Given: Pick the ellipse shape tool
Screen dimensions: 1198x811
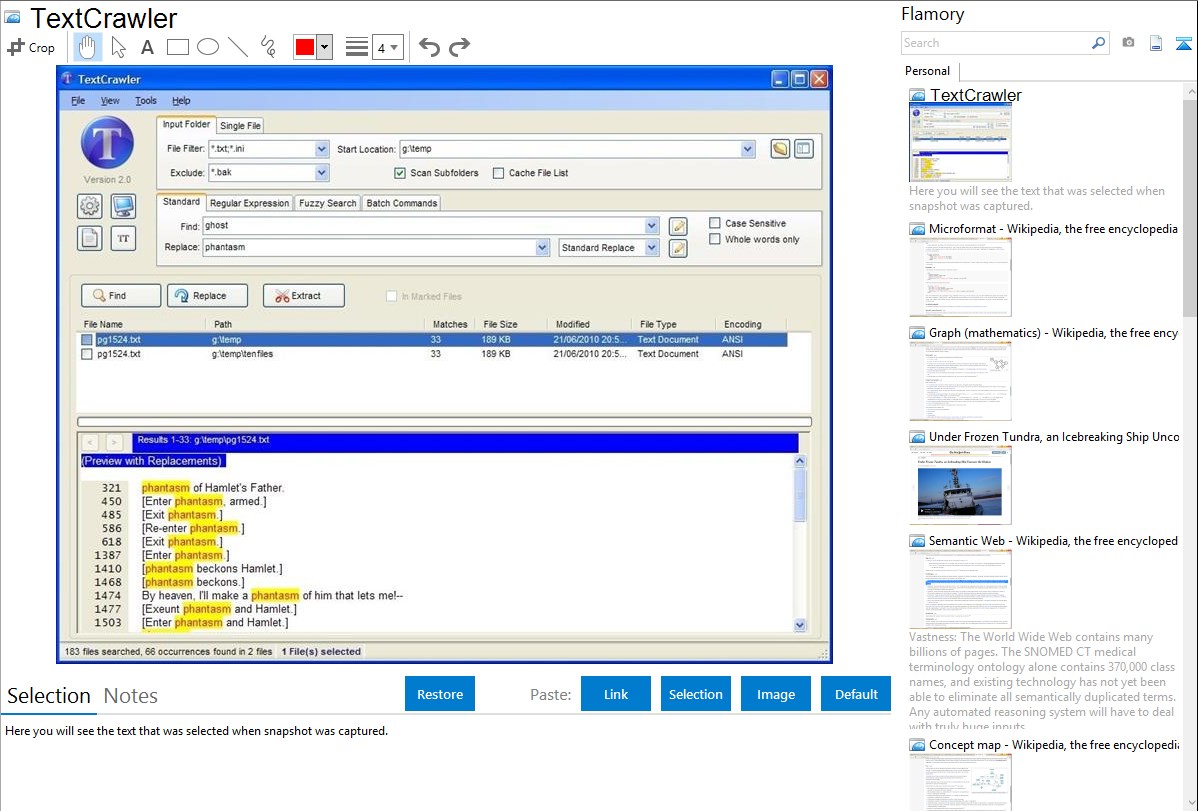Looking at the screenshot, I should point(208,47).
